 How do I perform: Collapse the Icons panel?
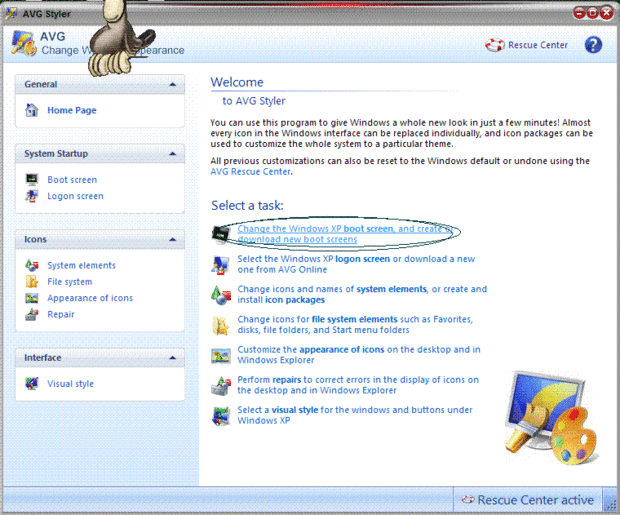172,239
